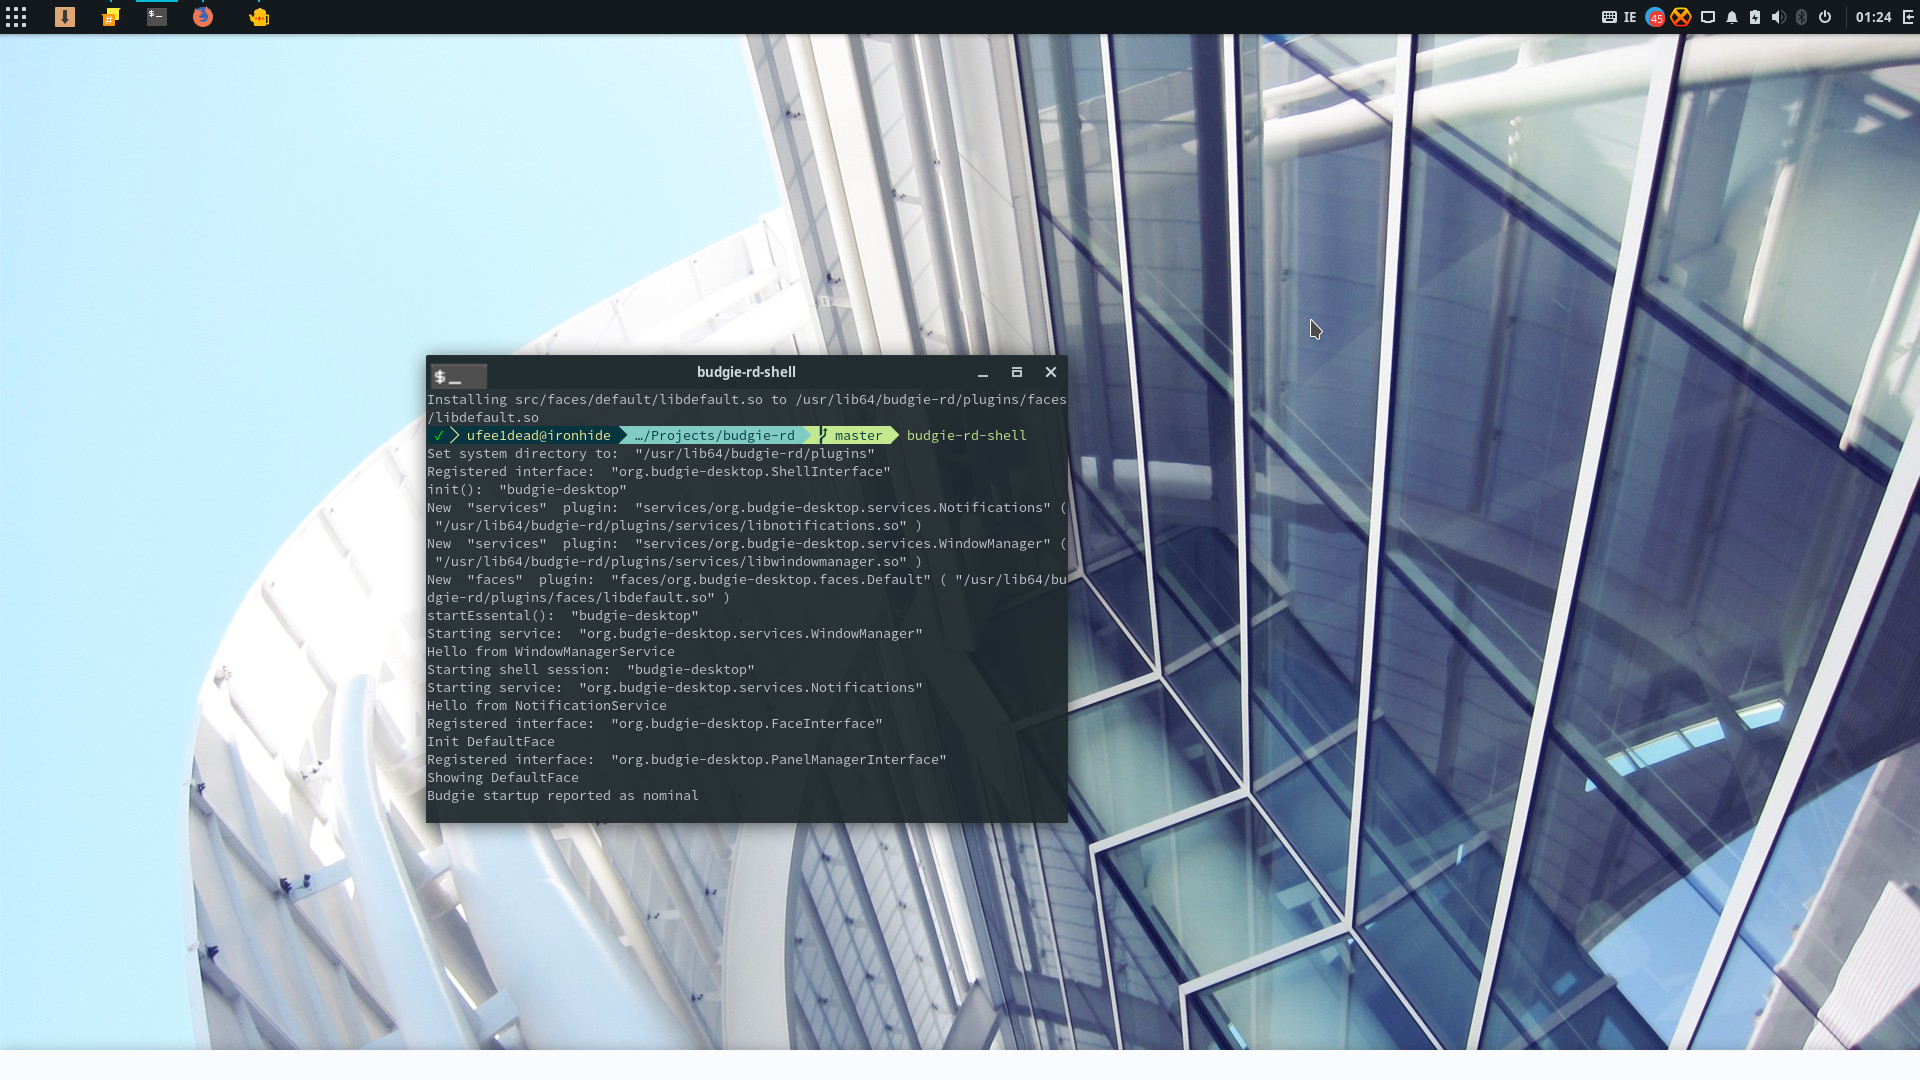
Task: Open the yellow teapot application icon
Action: pos(259,17)
